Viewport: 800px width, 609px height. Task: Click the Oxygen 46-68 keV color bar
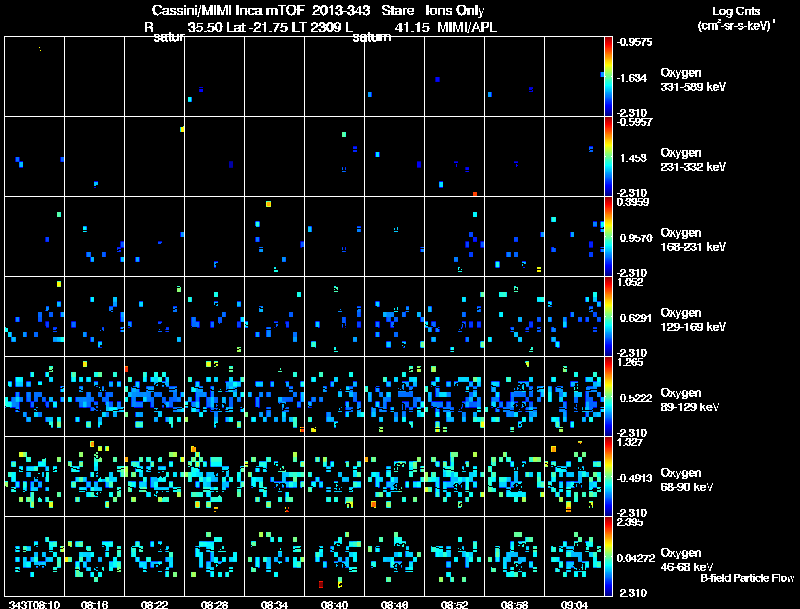(x=611, y=557)
